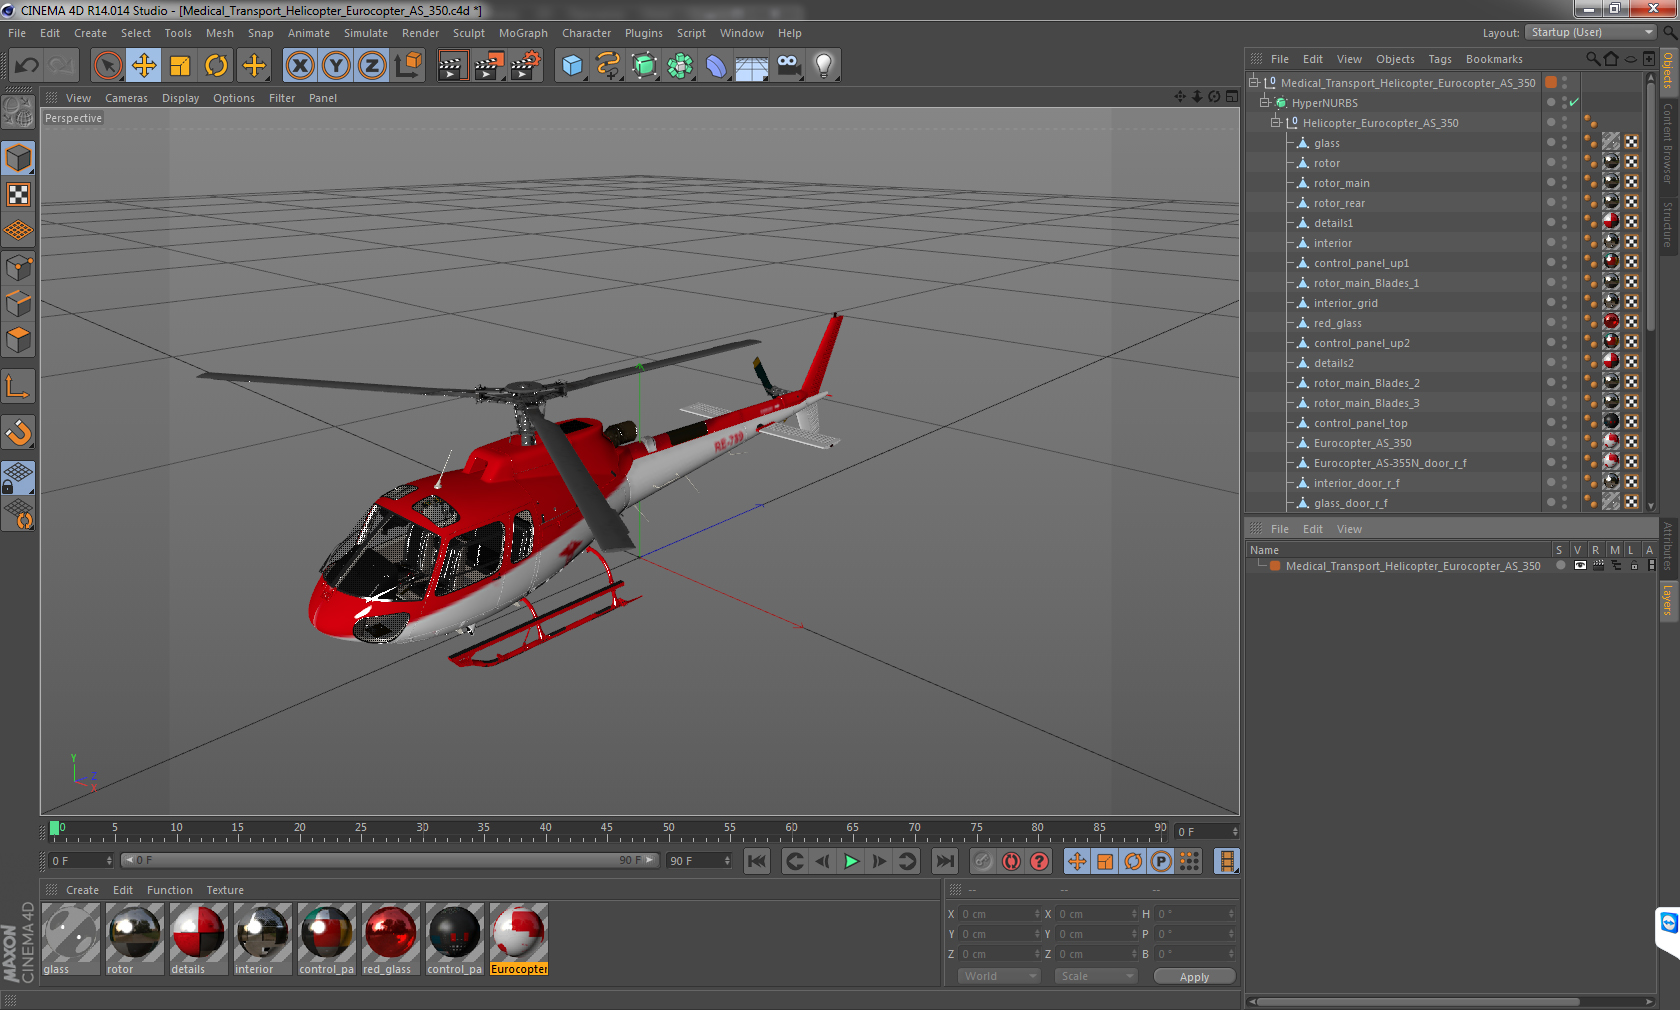Viewport: 1680px width, 1010px height.
Task: Open the Object Manager Tags menu
Action: [x=1439, y=59]
